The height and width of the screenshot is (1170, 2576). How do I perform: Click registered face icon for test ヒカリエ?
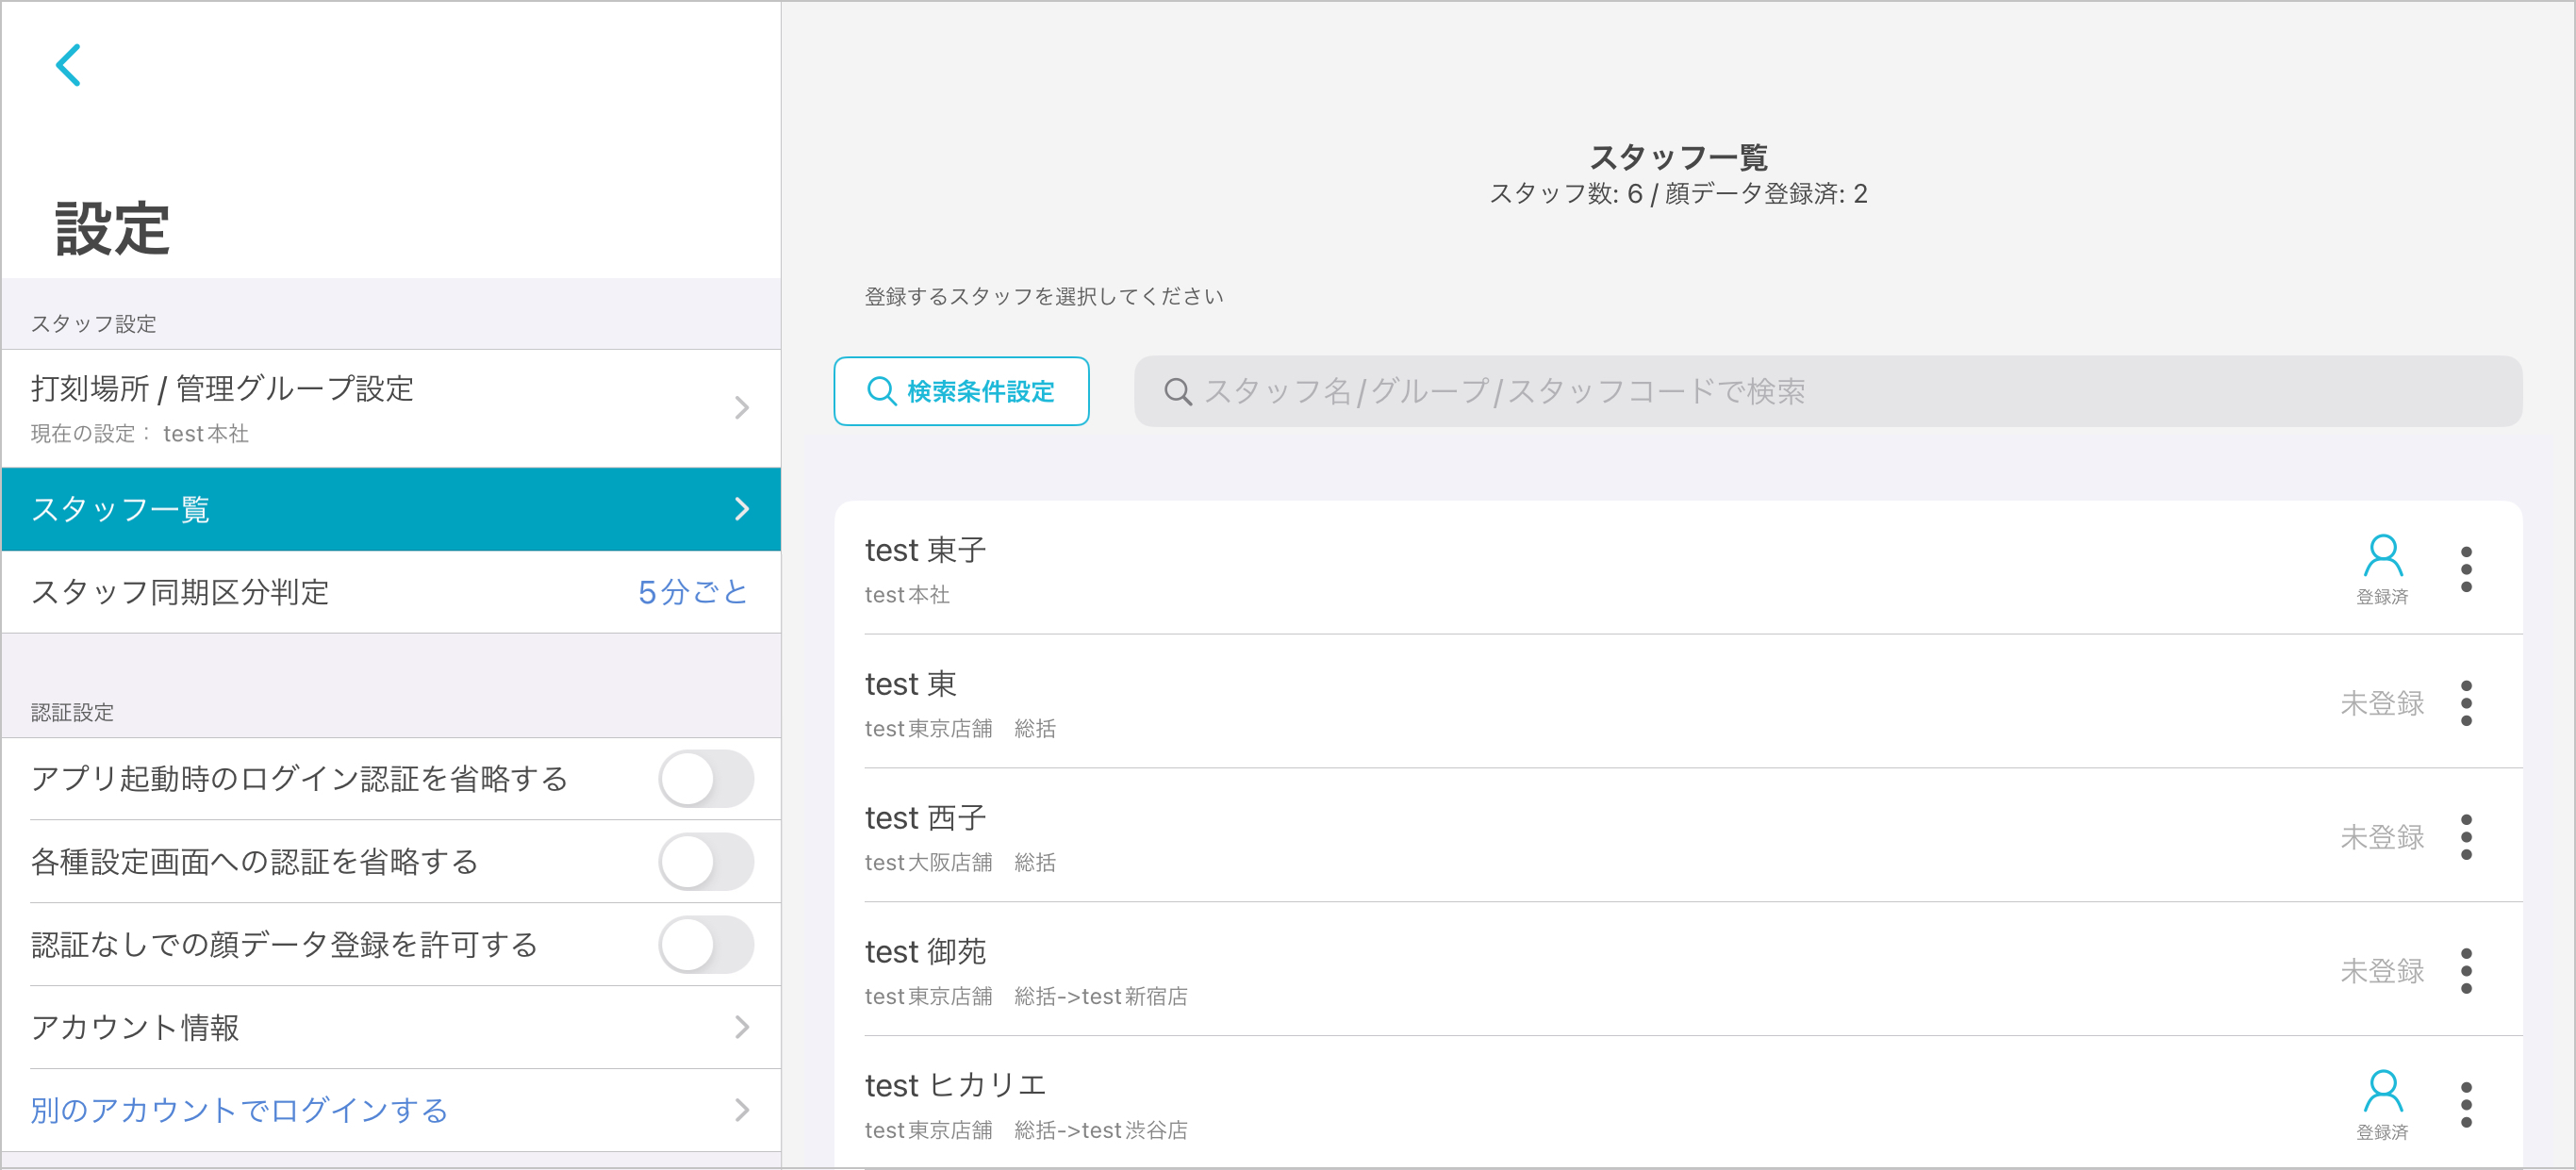[2382, 1103]
